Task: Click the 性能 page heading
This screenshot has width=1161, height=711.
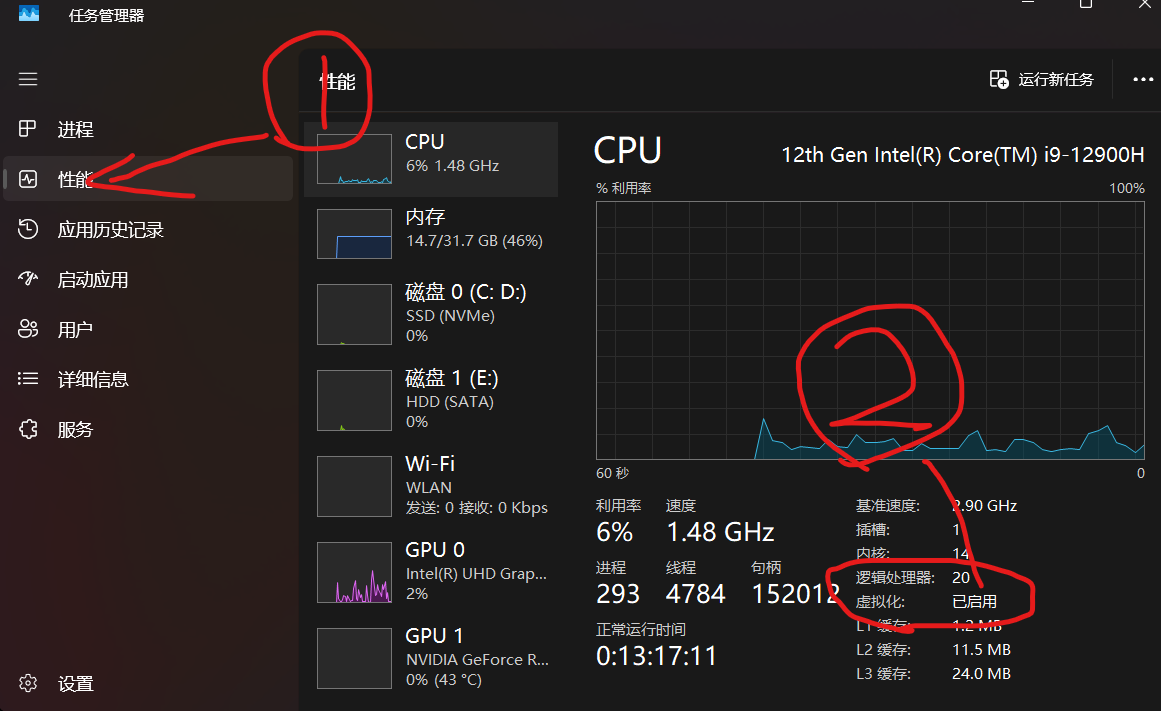Action: point(338,81)
